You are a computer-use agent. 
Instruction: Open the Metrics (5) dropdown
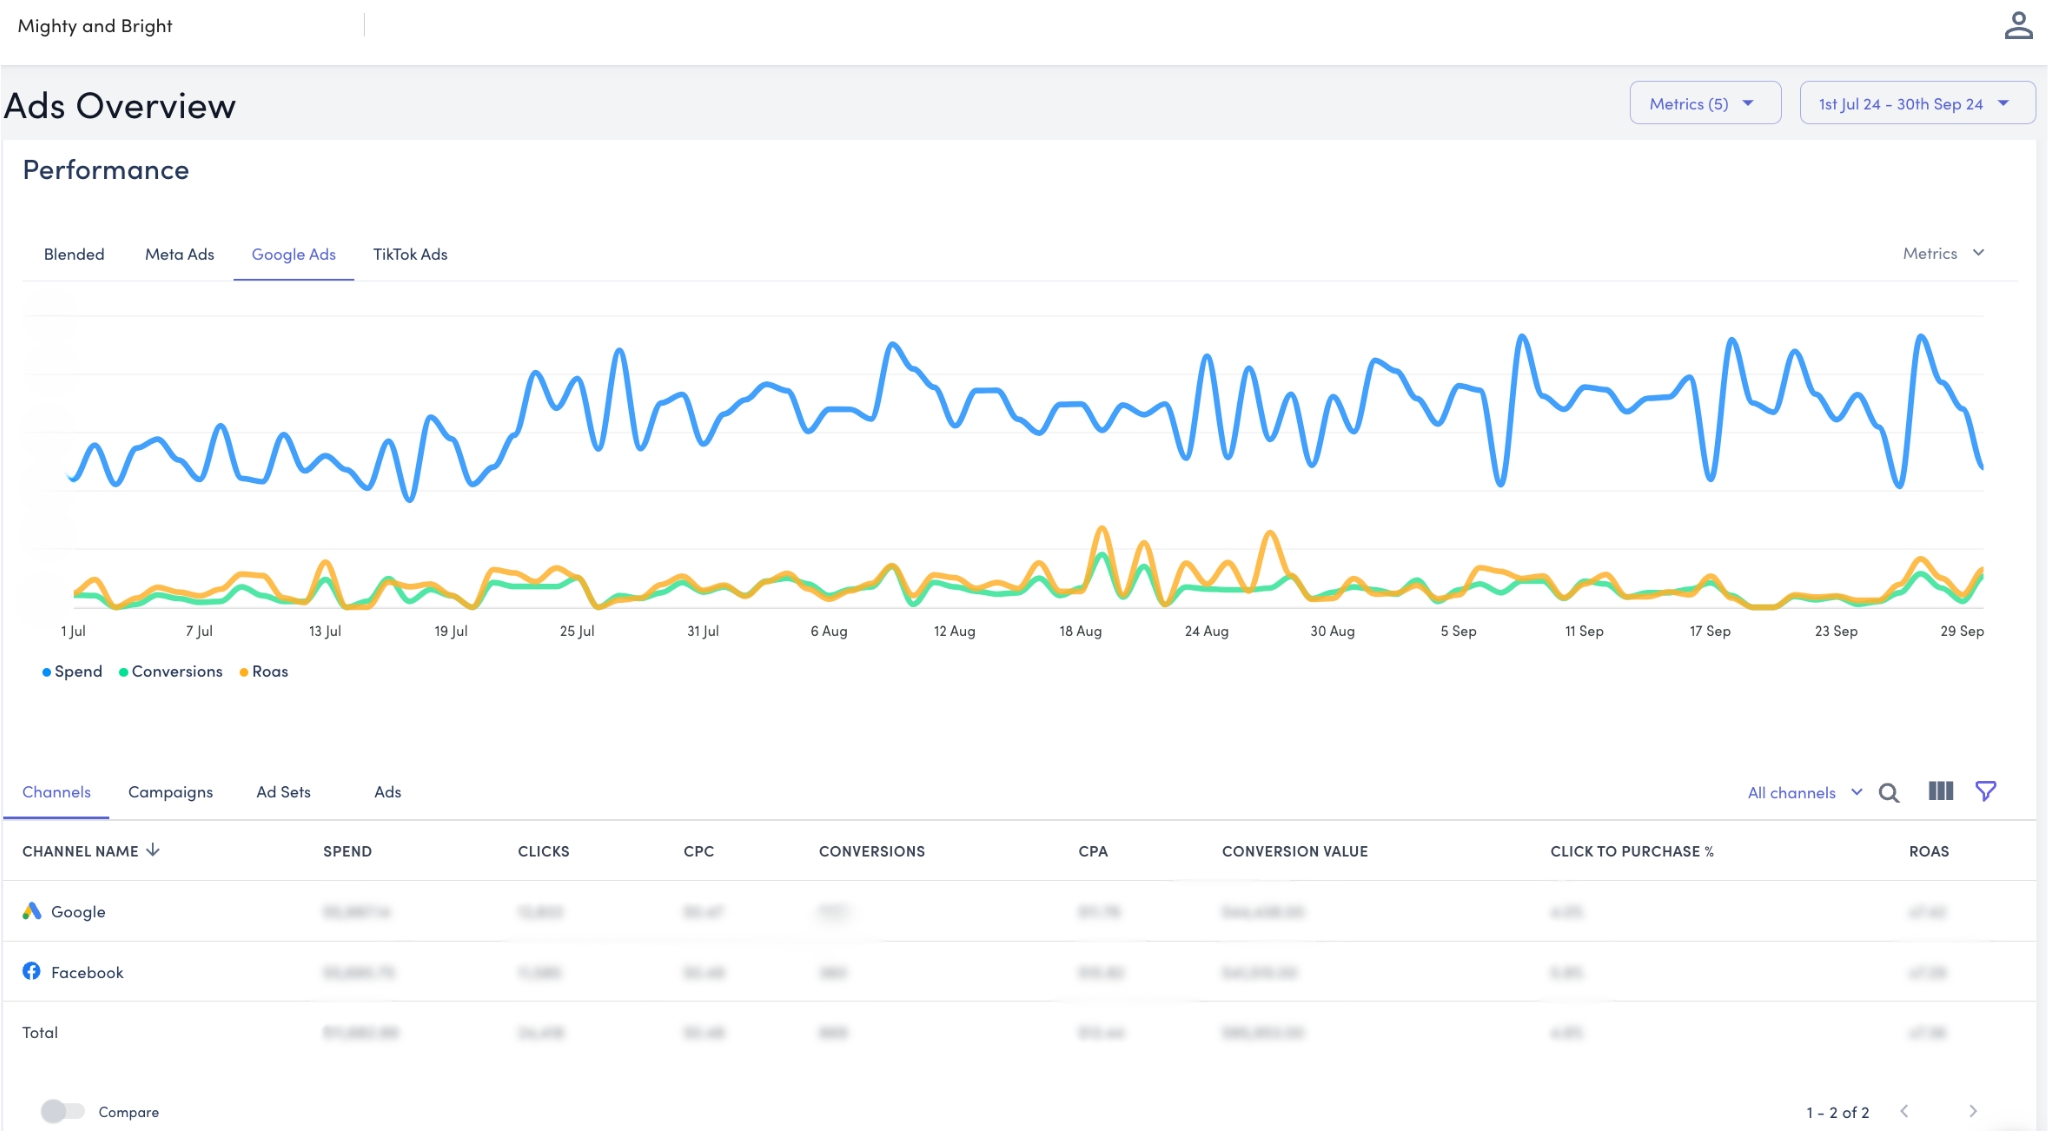[x=1704, y=103]
